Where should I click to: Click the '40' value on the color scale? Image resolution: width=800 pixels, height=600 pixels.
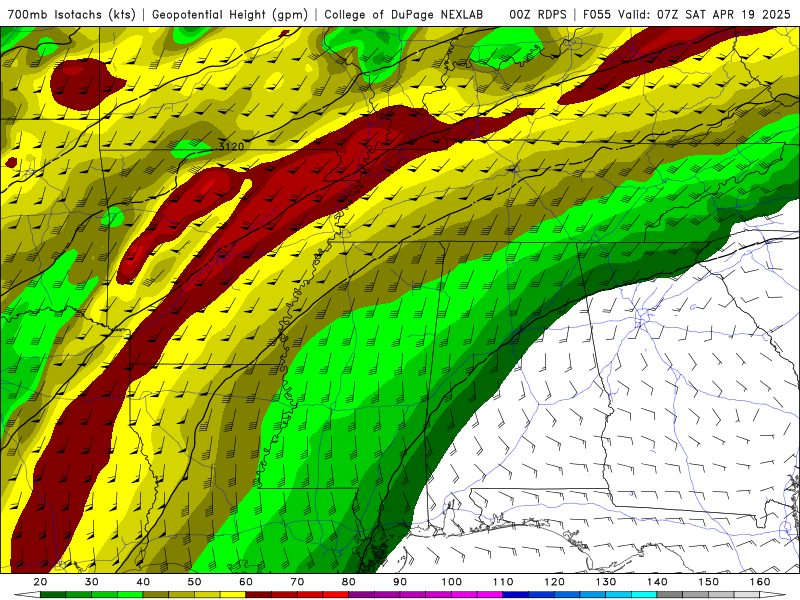(143, 582)
